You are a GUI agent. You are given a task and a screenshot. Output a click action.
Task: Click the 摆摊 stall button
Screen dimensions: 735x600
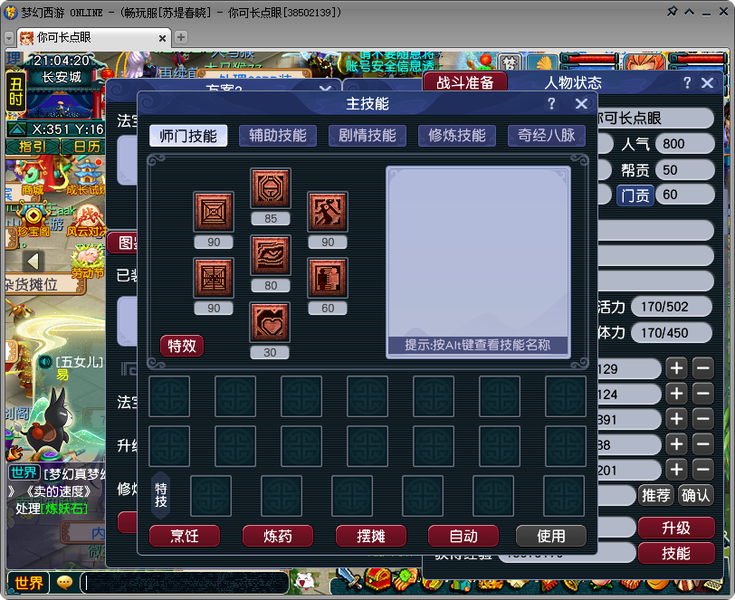click(371, 536)
